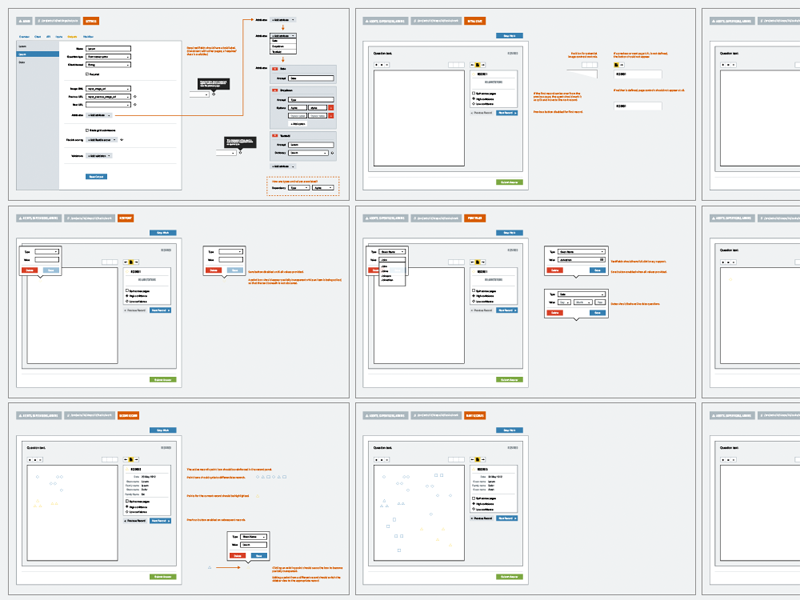Viewport: 800px width, 600px height.
Task: Open the add attribute dropdown in settings form
Action: click(99, 115)
